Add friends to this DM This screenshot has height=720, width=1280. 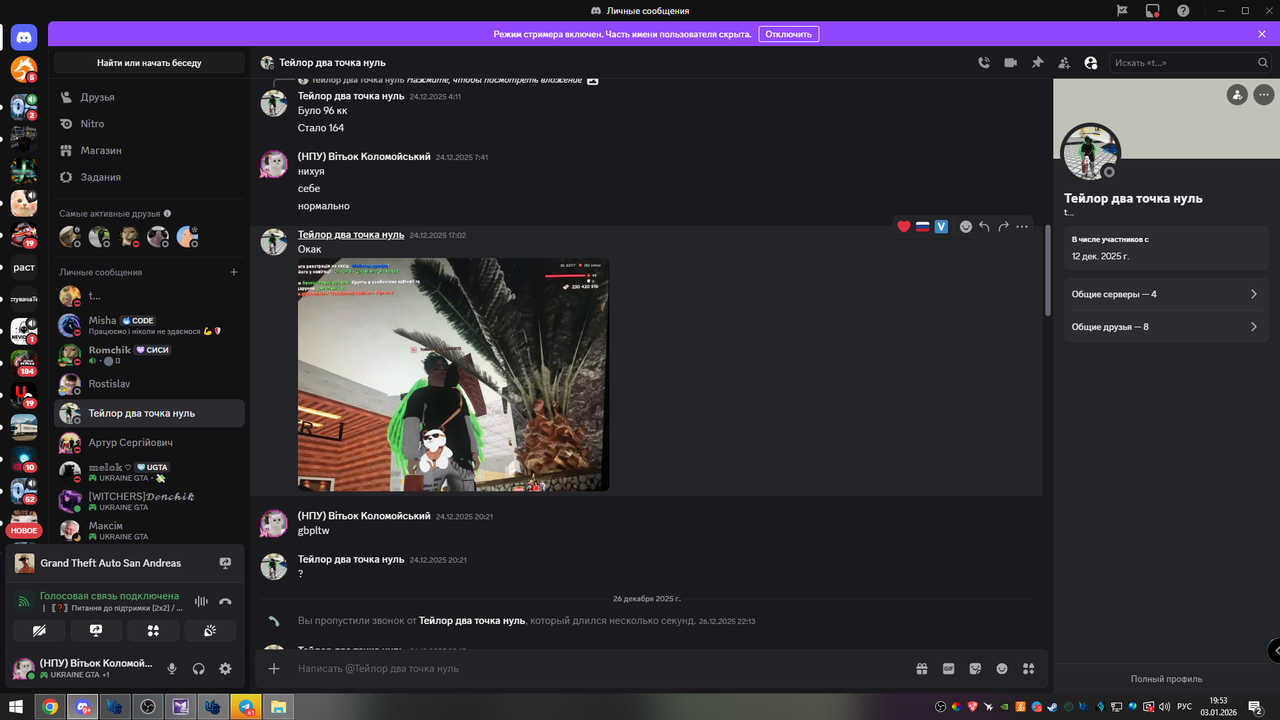pyautogui.click(x=1064, y=63)
